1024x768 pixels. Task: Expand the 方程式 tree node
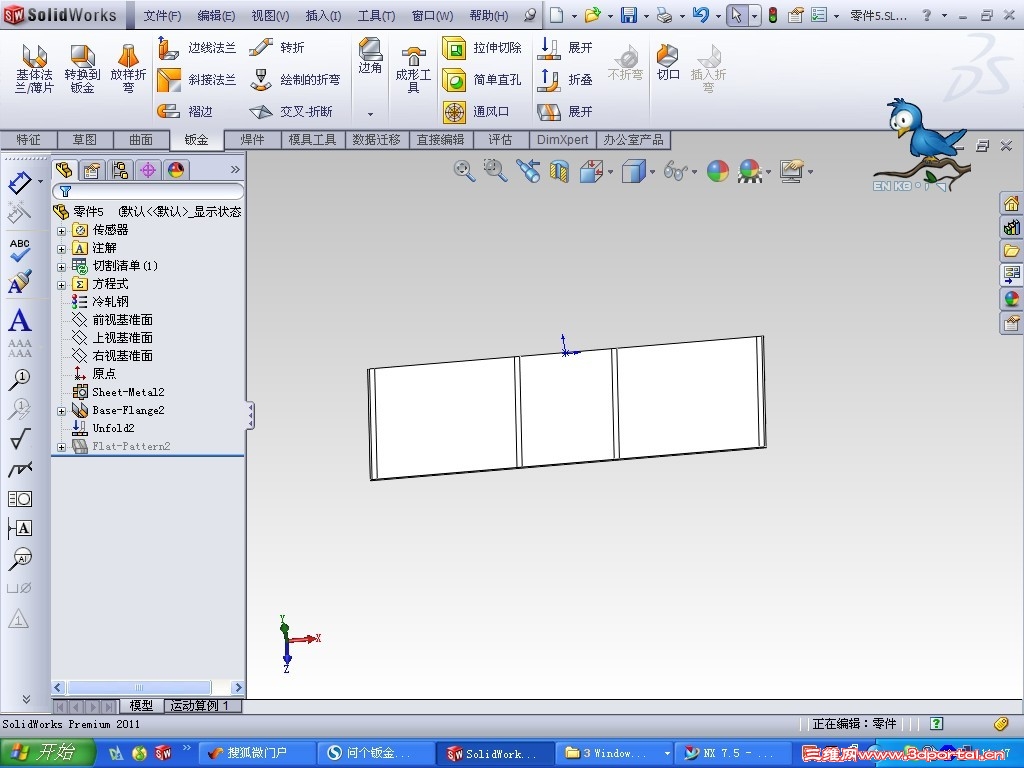point(61,285)
